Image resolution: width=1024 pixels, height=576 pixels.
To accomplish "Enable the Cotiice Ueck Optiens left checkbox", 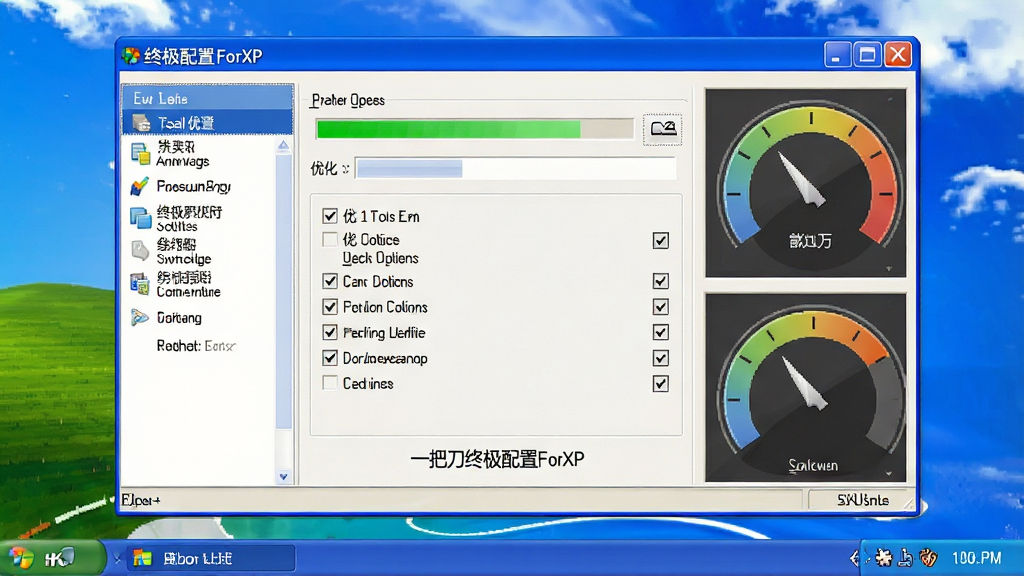I will [x=330, y=240].
